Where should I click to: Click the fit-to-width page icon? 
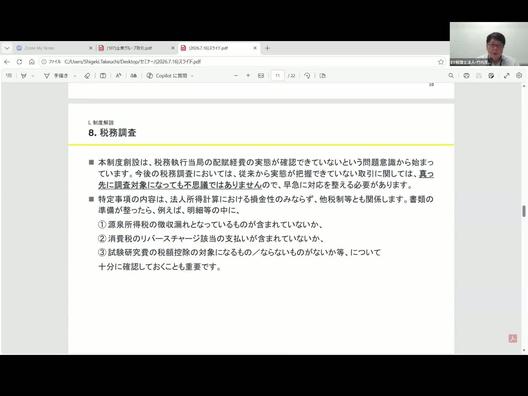coord(261,76)
